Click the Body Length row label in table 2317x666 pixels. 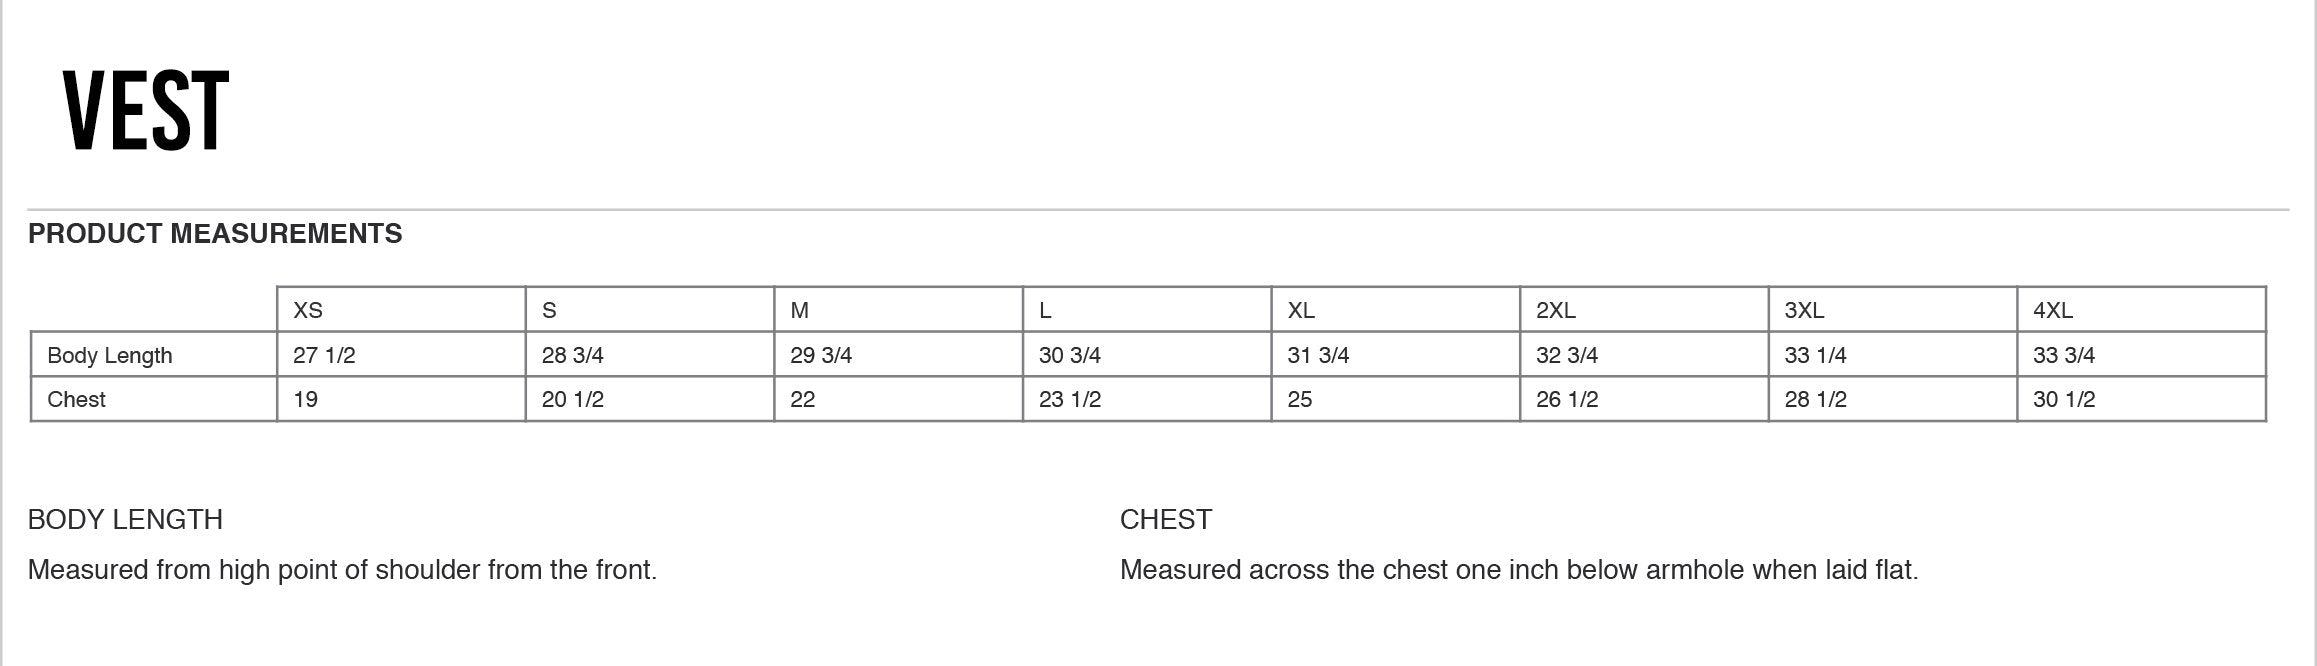pyautogui.click(x=110, y=355)
